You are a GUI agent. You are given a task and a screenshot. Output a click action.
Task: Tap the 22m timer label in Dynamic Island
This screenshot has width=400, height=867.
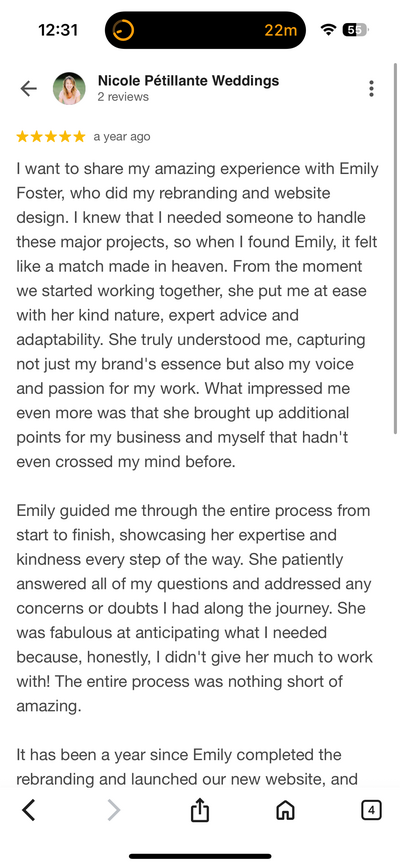[280, 30]
